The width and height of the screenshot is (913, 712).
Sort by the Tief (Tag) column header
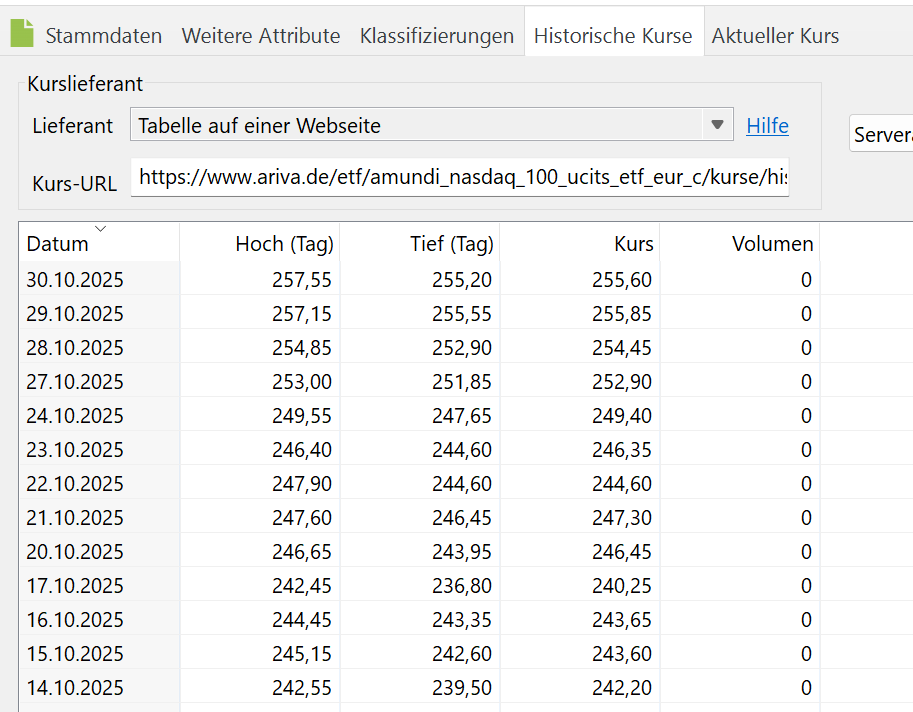click(452, 244)
